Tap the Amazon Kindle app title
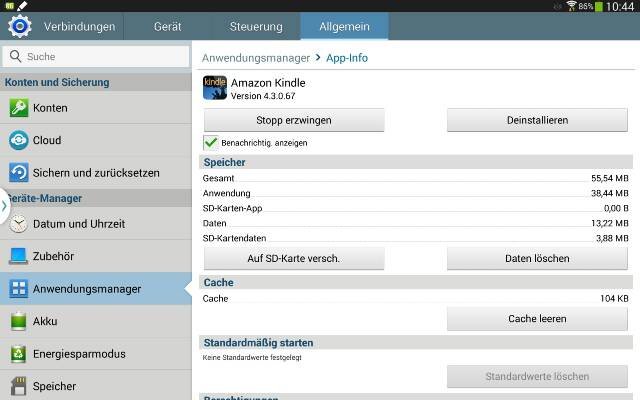 268,83
